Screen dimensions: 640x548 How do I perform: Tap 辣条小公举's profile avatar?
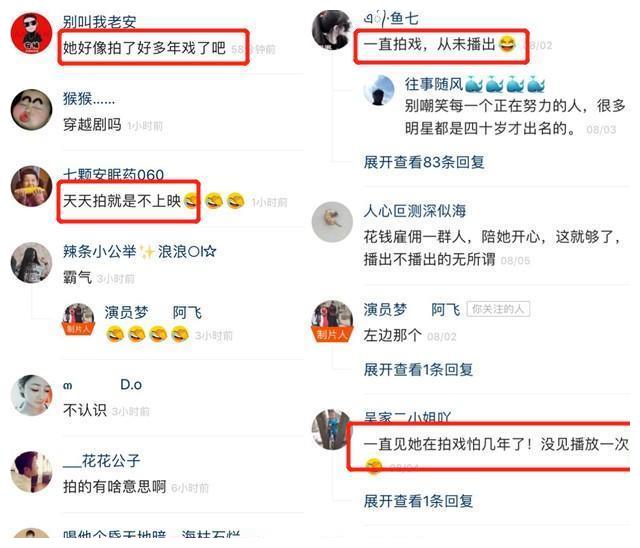click(x=31, y=262)
